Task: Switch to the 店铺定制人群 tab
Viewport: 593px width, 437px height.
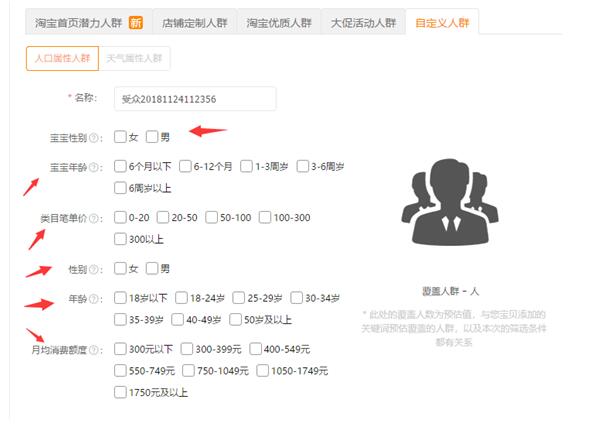Action: [x=195, y=23]
